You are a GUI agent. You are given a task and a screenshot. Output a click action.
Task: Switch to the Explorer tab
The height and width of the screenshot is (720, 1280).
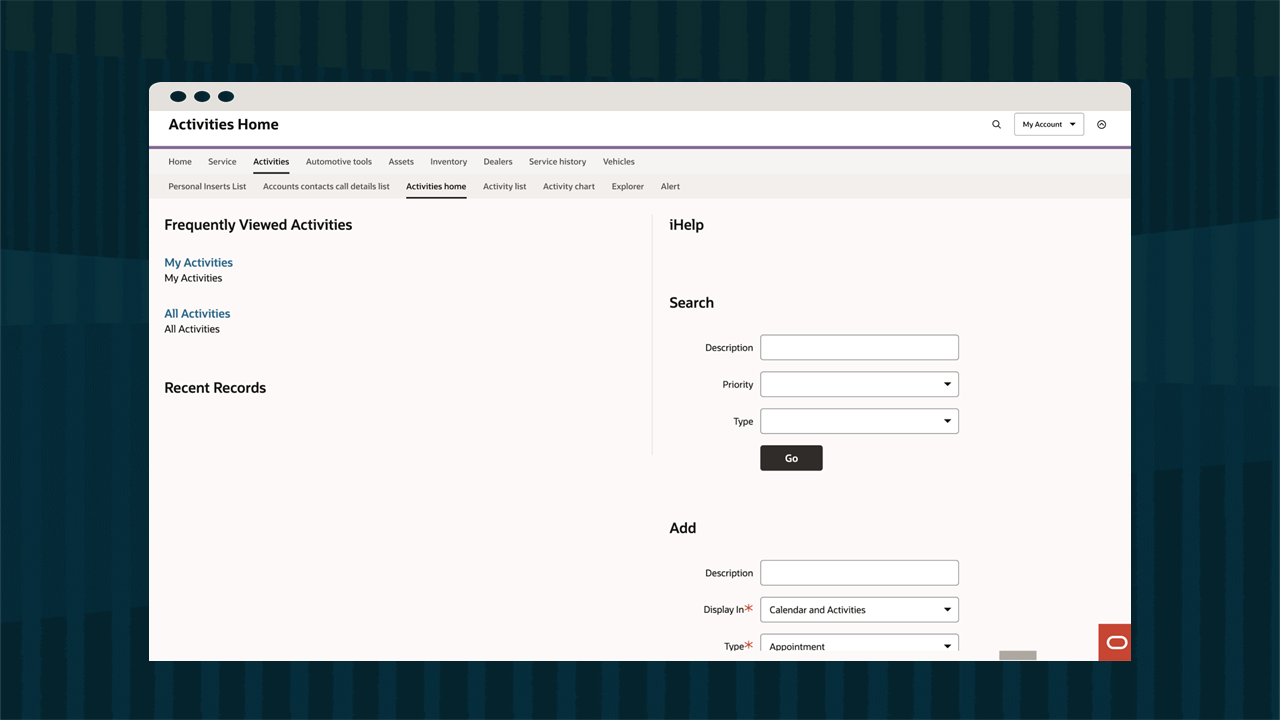[627, 186]
